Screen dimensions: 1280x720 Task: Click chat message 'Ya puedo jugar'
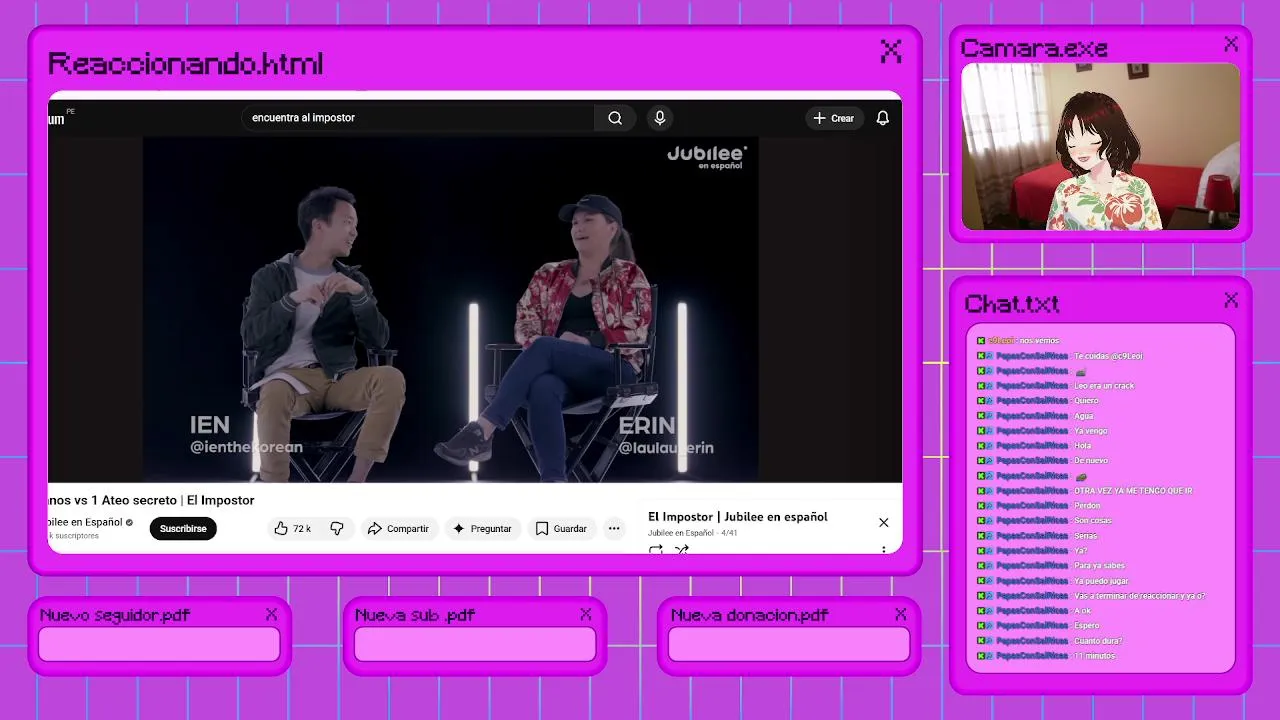click(1099, 581)
